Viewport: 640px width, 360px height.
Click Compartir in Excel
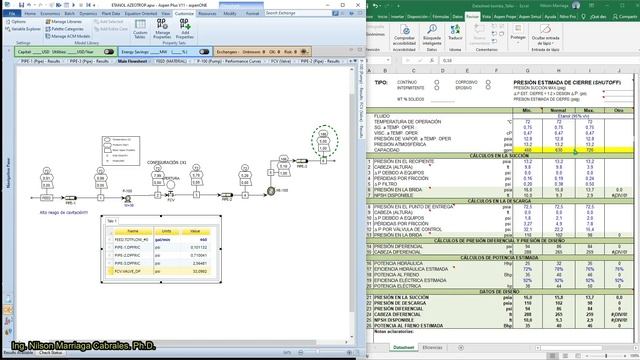click(x=624, y=17)
